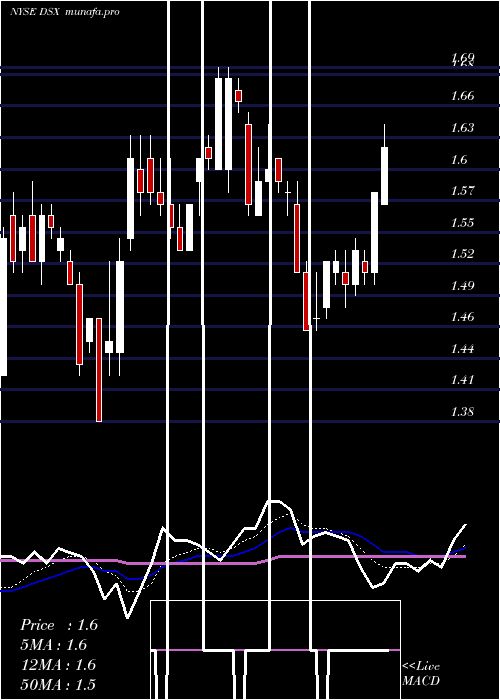Screen dimensions: 500x700
Task: Click the 1.6 price axis label
Action: (x=459, y=159)
